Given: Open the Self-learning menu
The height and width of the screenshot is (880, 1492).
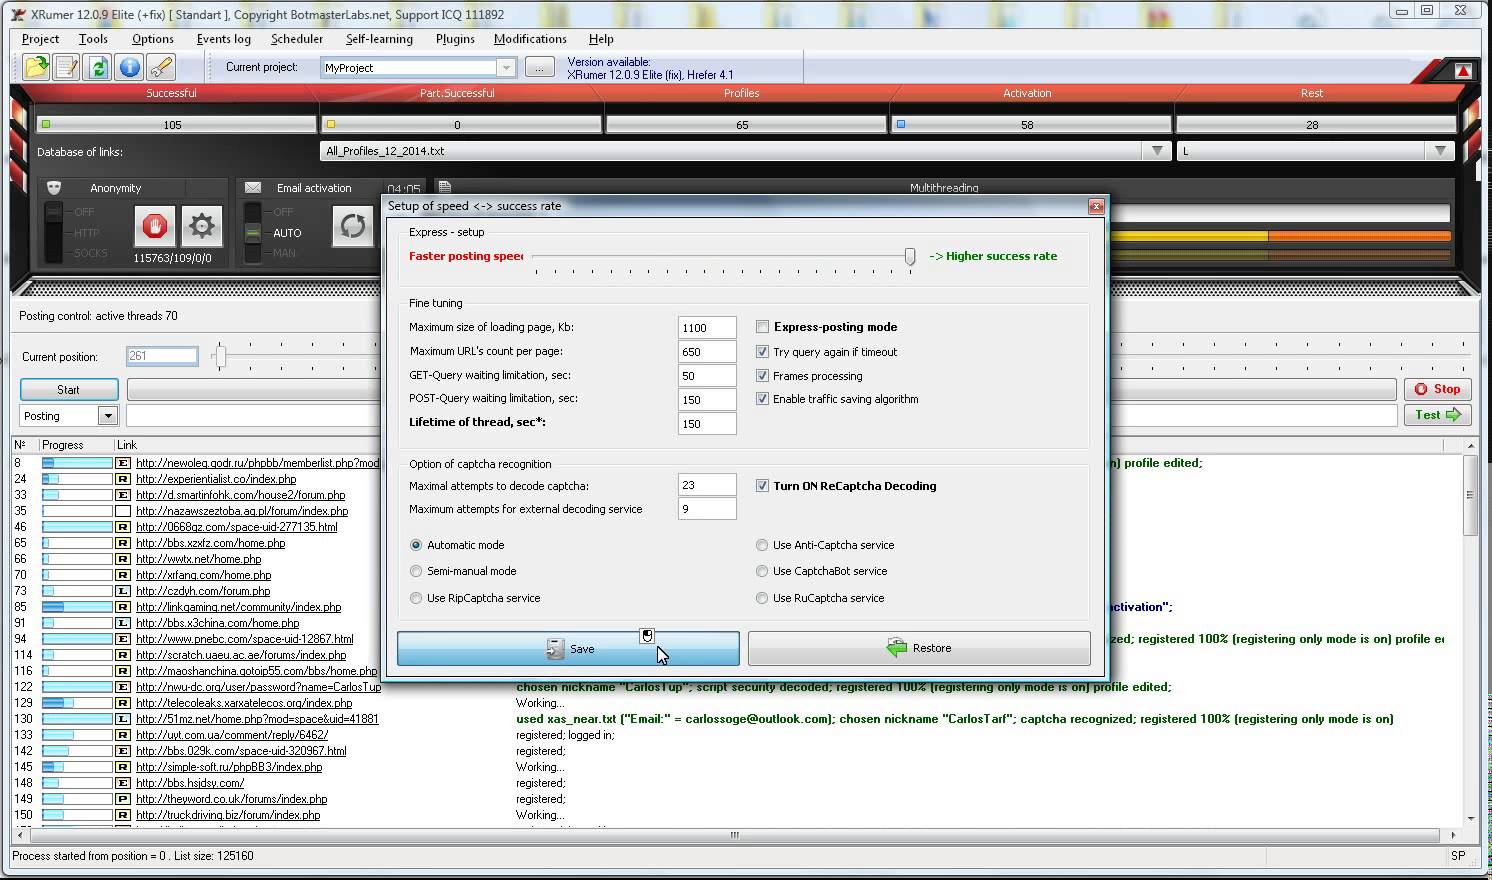Looking at the screenshot, I should (x=379, y=39).
